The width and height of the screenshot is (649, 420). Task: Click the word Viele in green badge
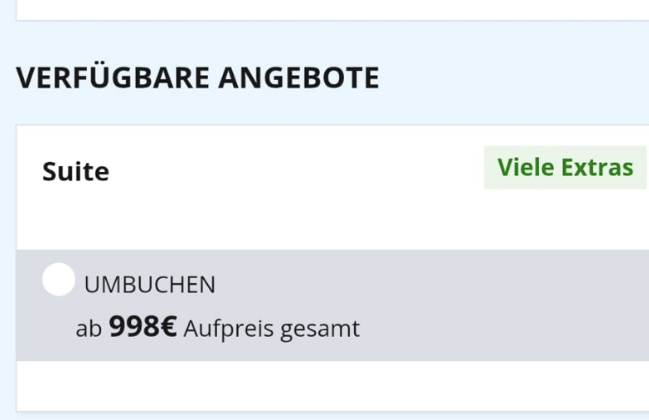[526, 167]
